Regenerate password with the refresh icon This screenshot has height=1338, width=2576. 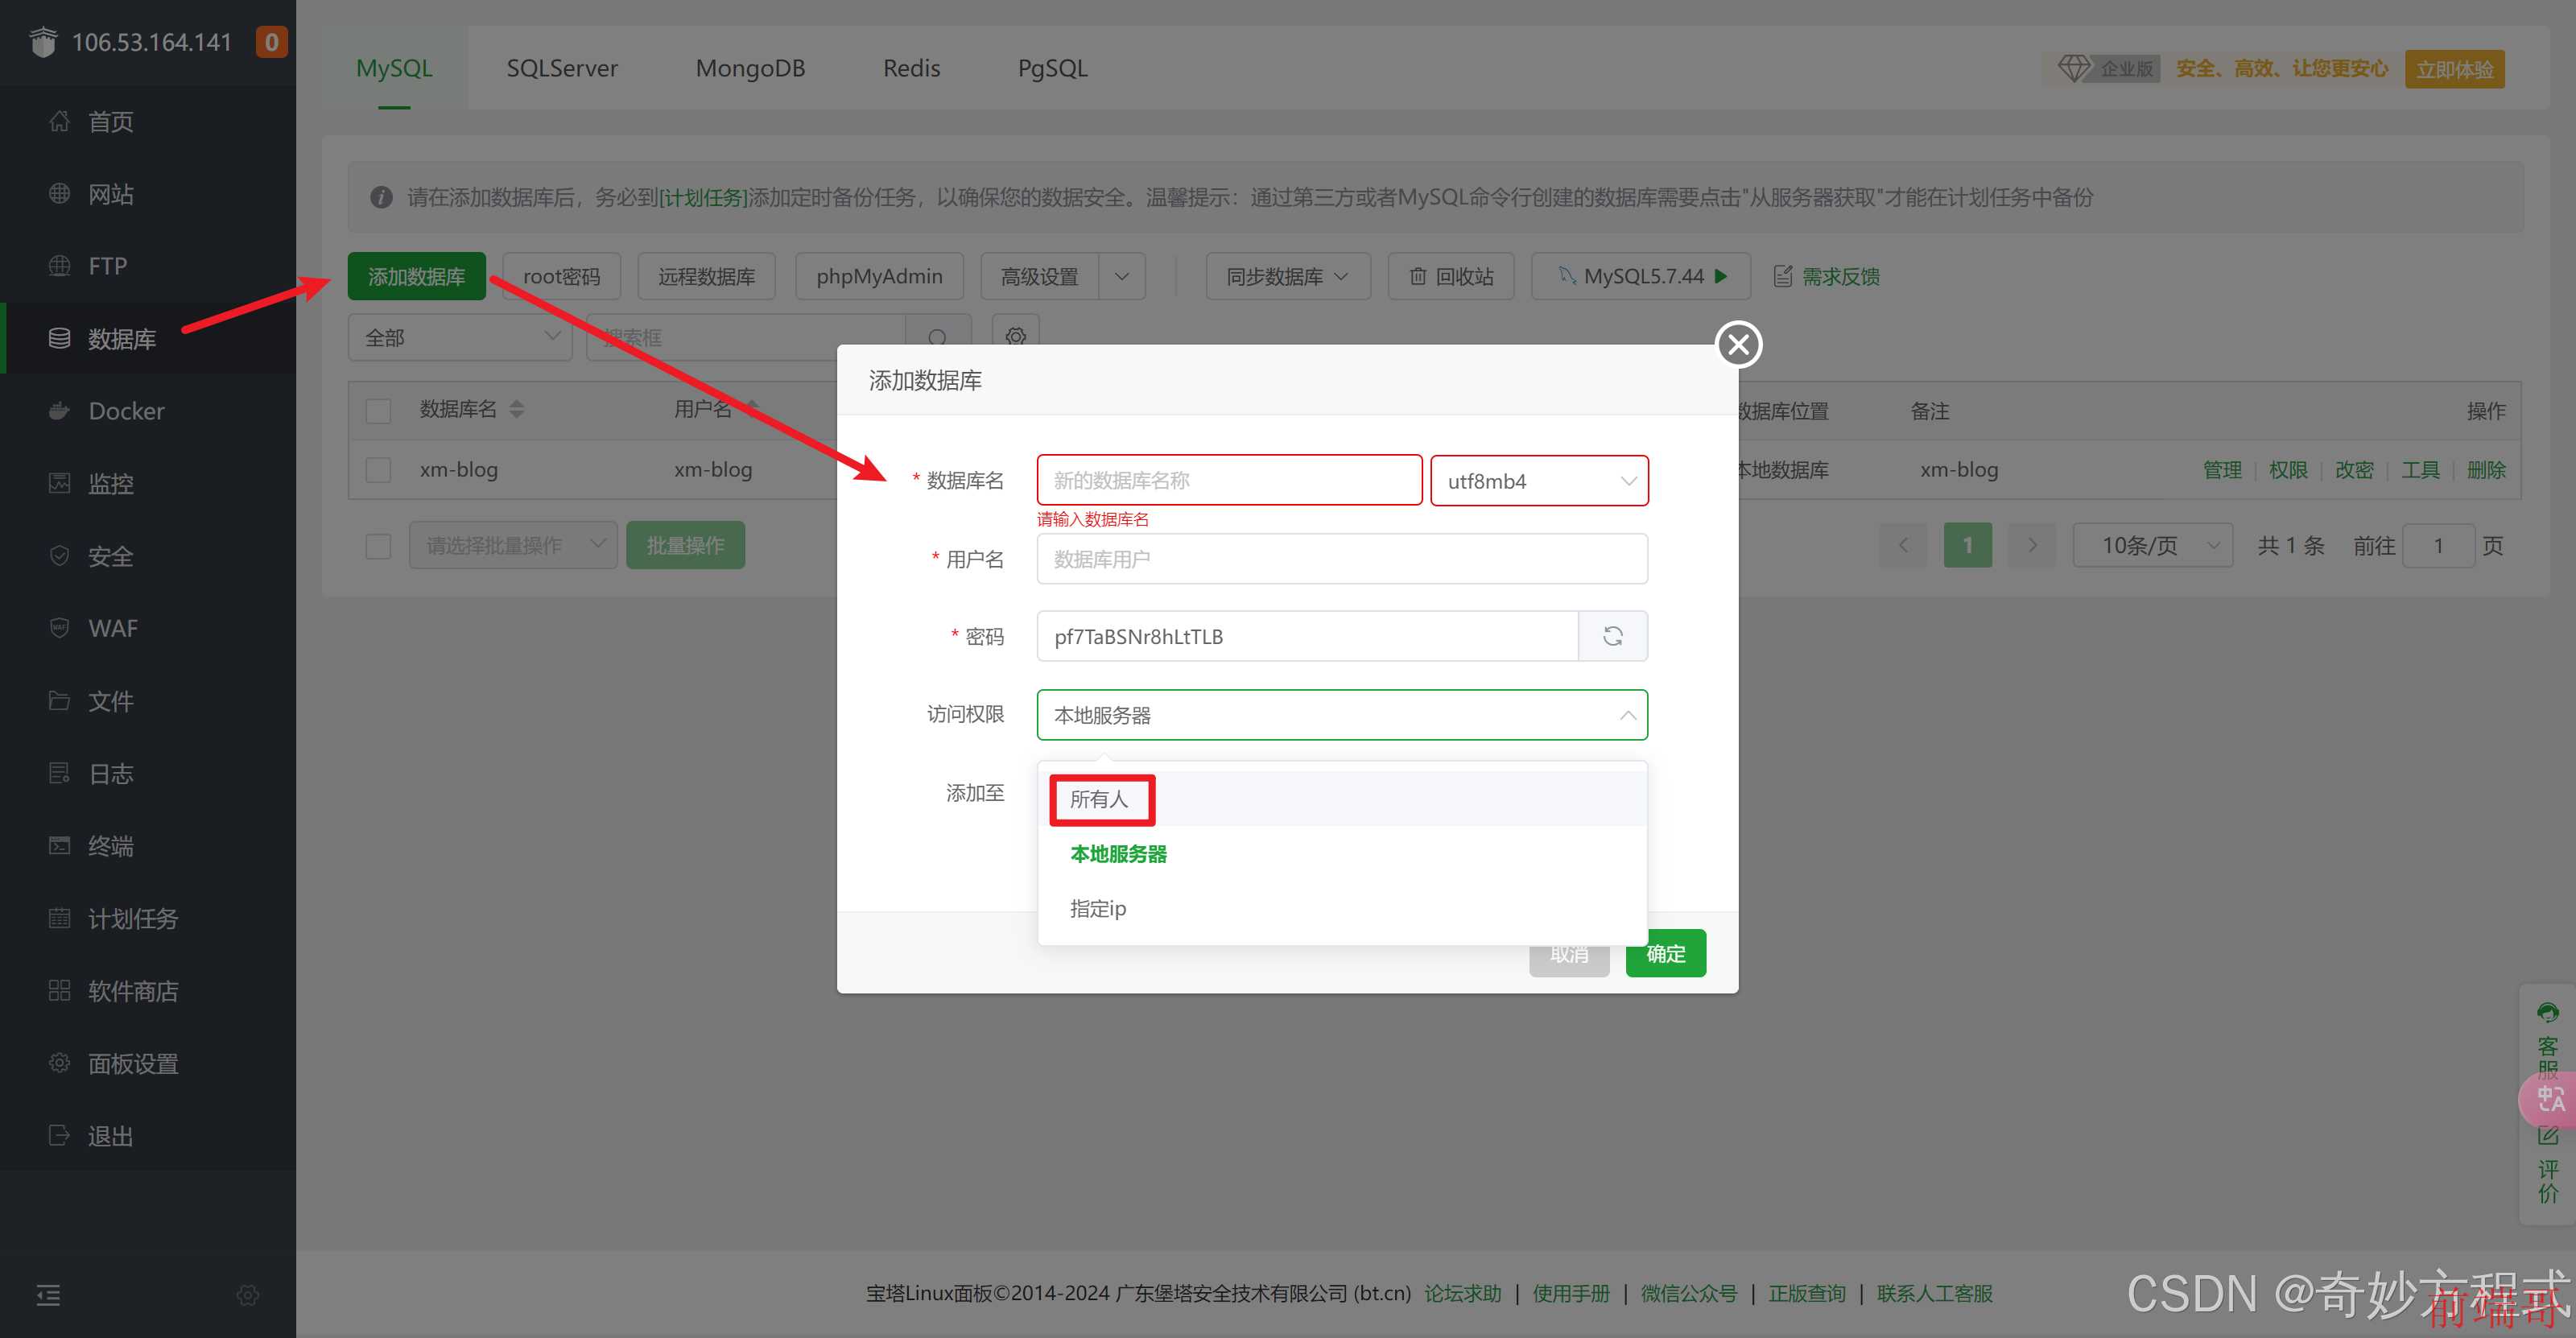(x=1613, y=636)
